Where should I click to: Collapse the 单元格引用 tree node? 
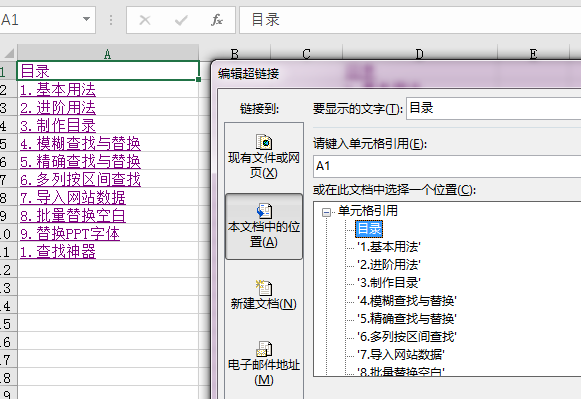[x=326, y=212]
